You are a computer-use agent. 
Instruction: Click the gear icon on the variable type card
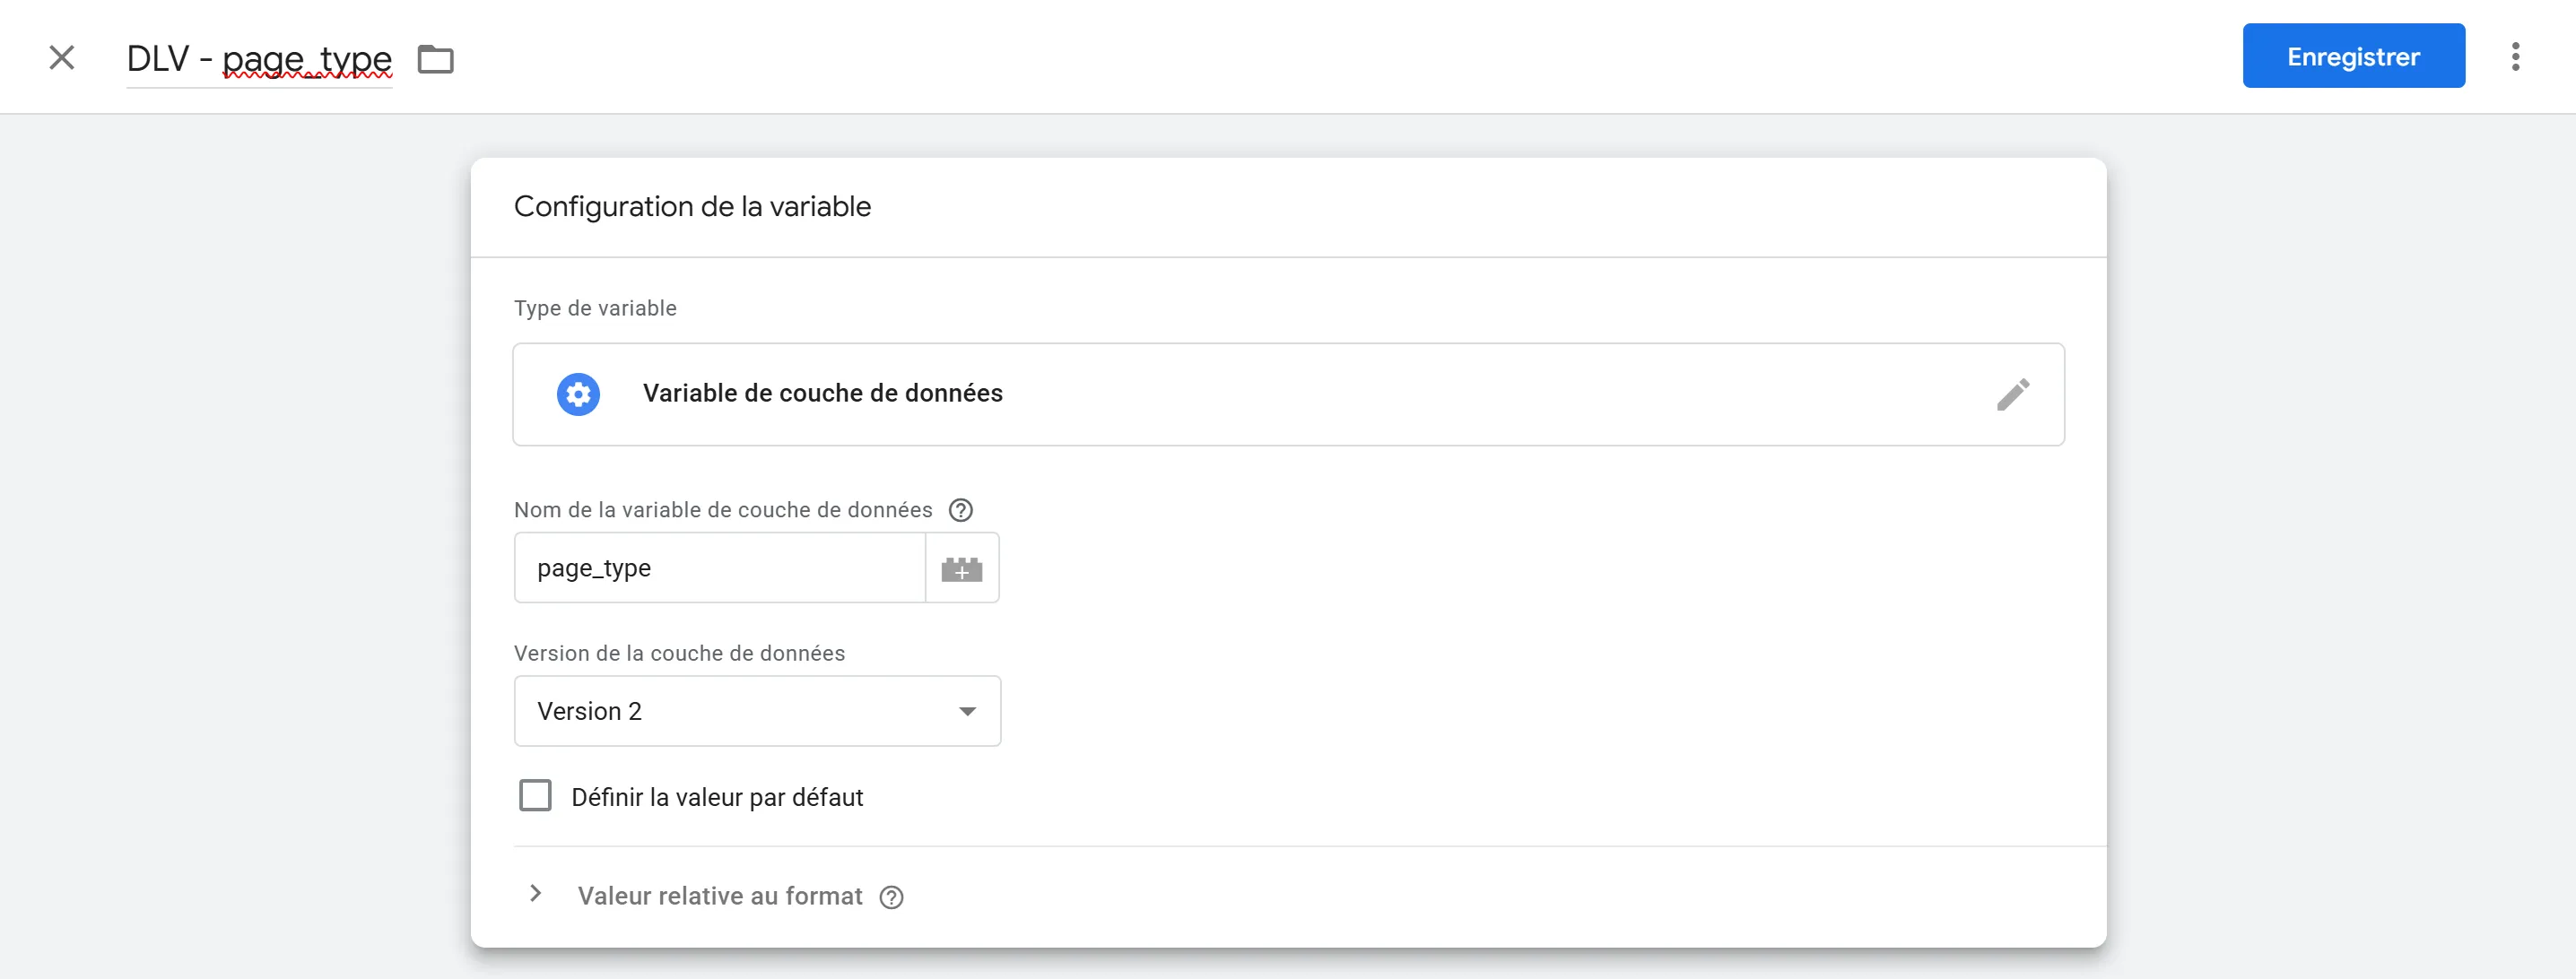point(578,393)
